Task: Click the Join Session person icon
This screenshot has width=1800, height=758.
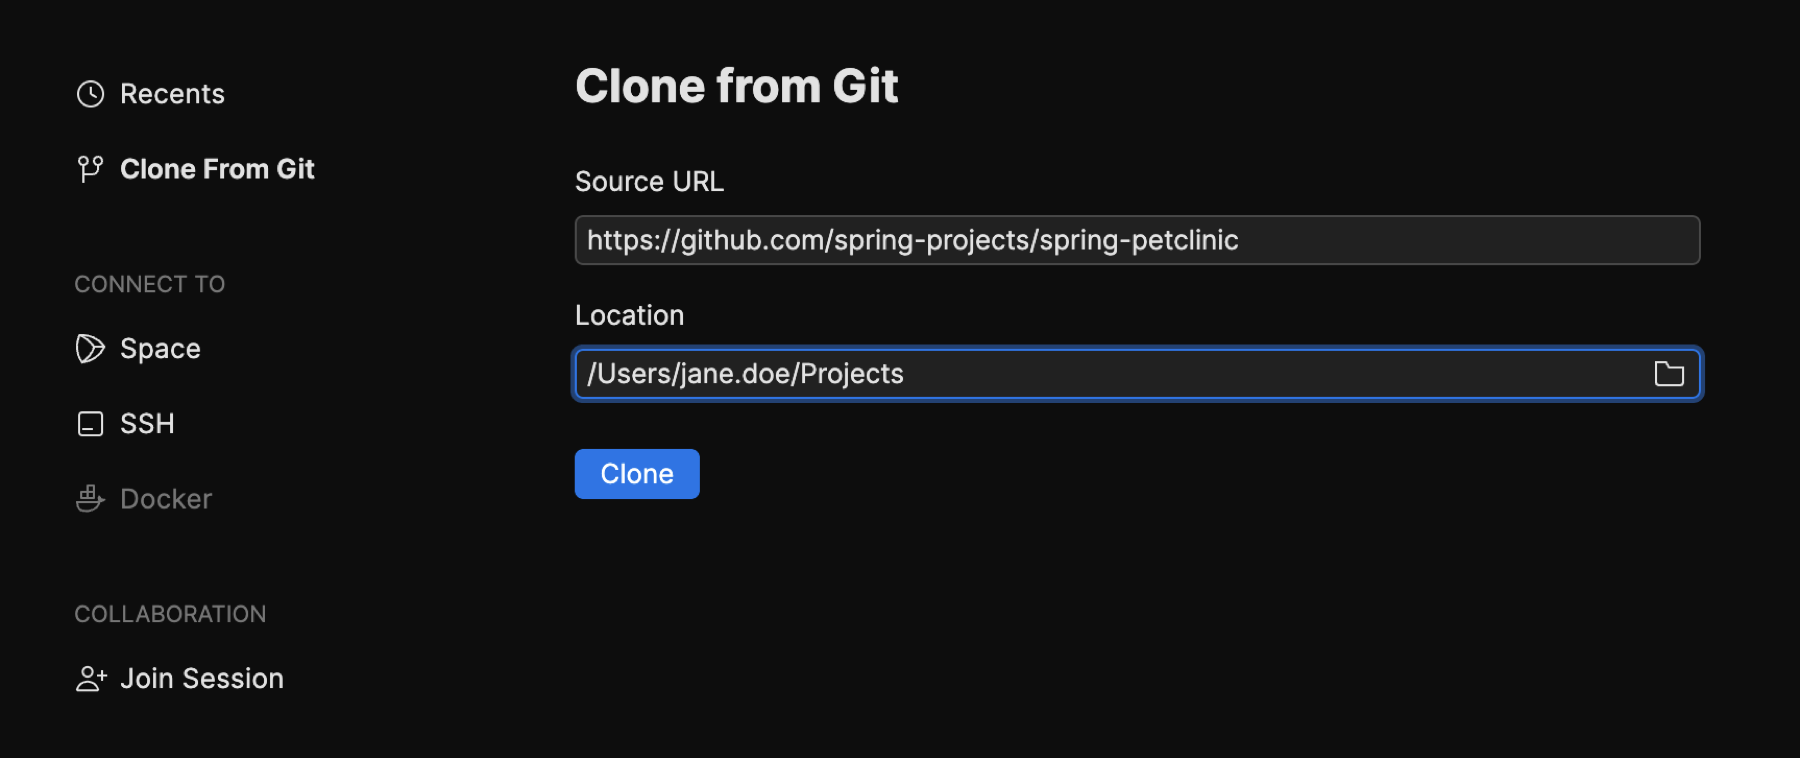Action: pos(91,678)
